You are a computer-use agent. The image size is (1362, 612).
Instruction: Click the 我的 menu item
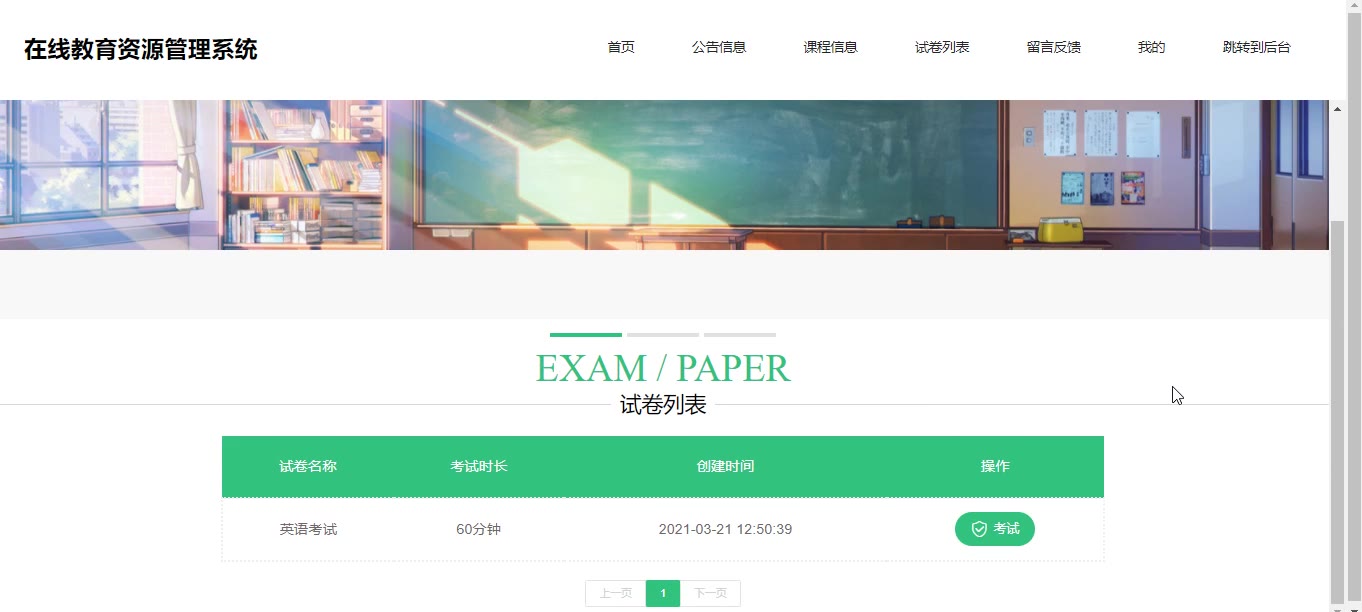1152,47
